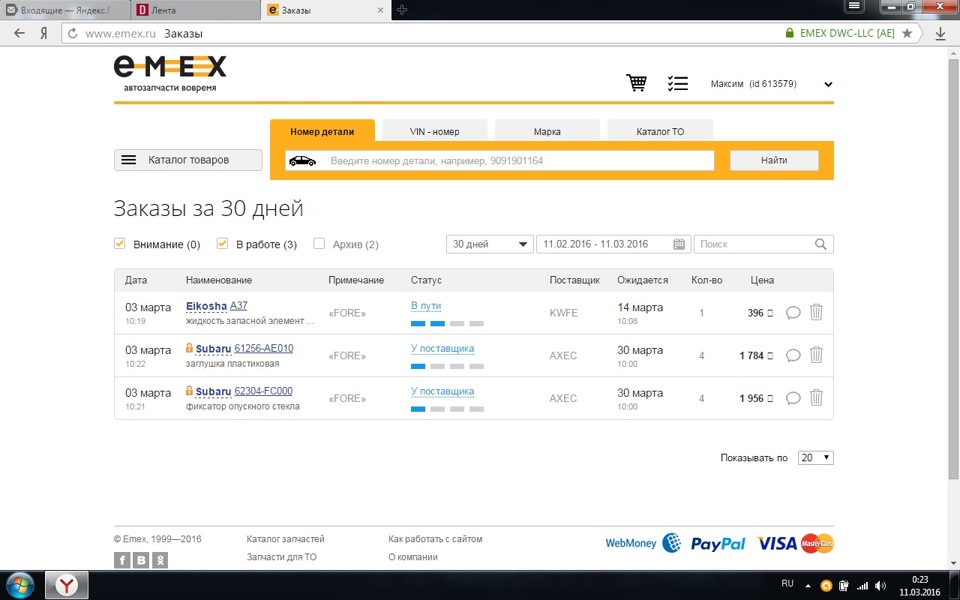Open the orders list icon next to cart

[678, 84]
